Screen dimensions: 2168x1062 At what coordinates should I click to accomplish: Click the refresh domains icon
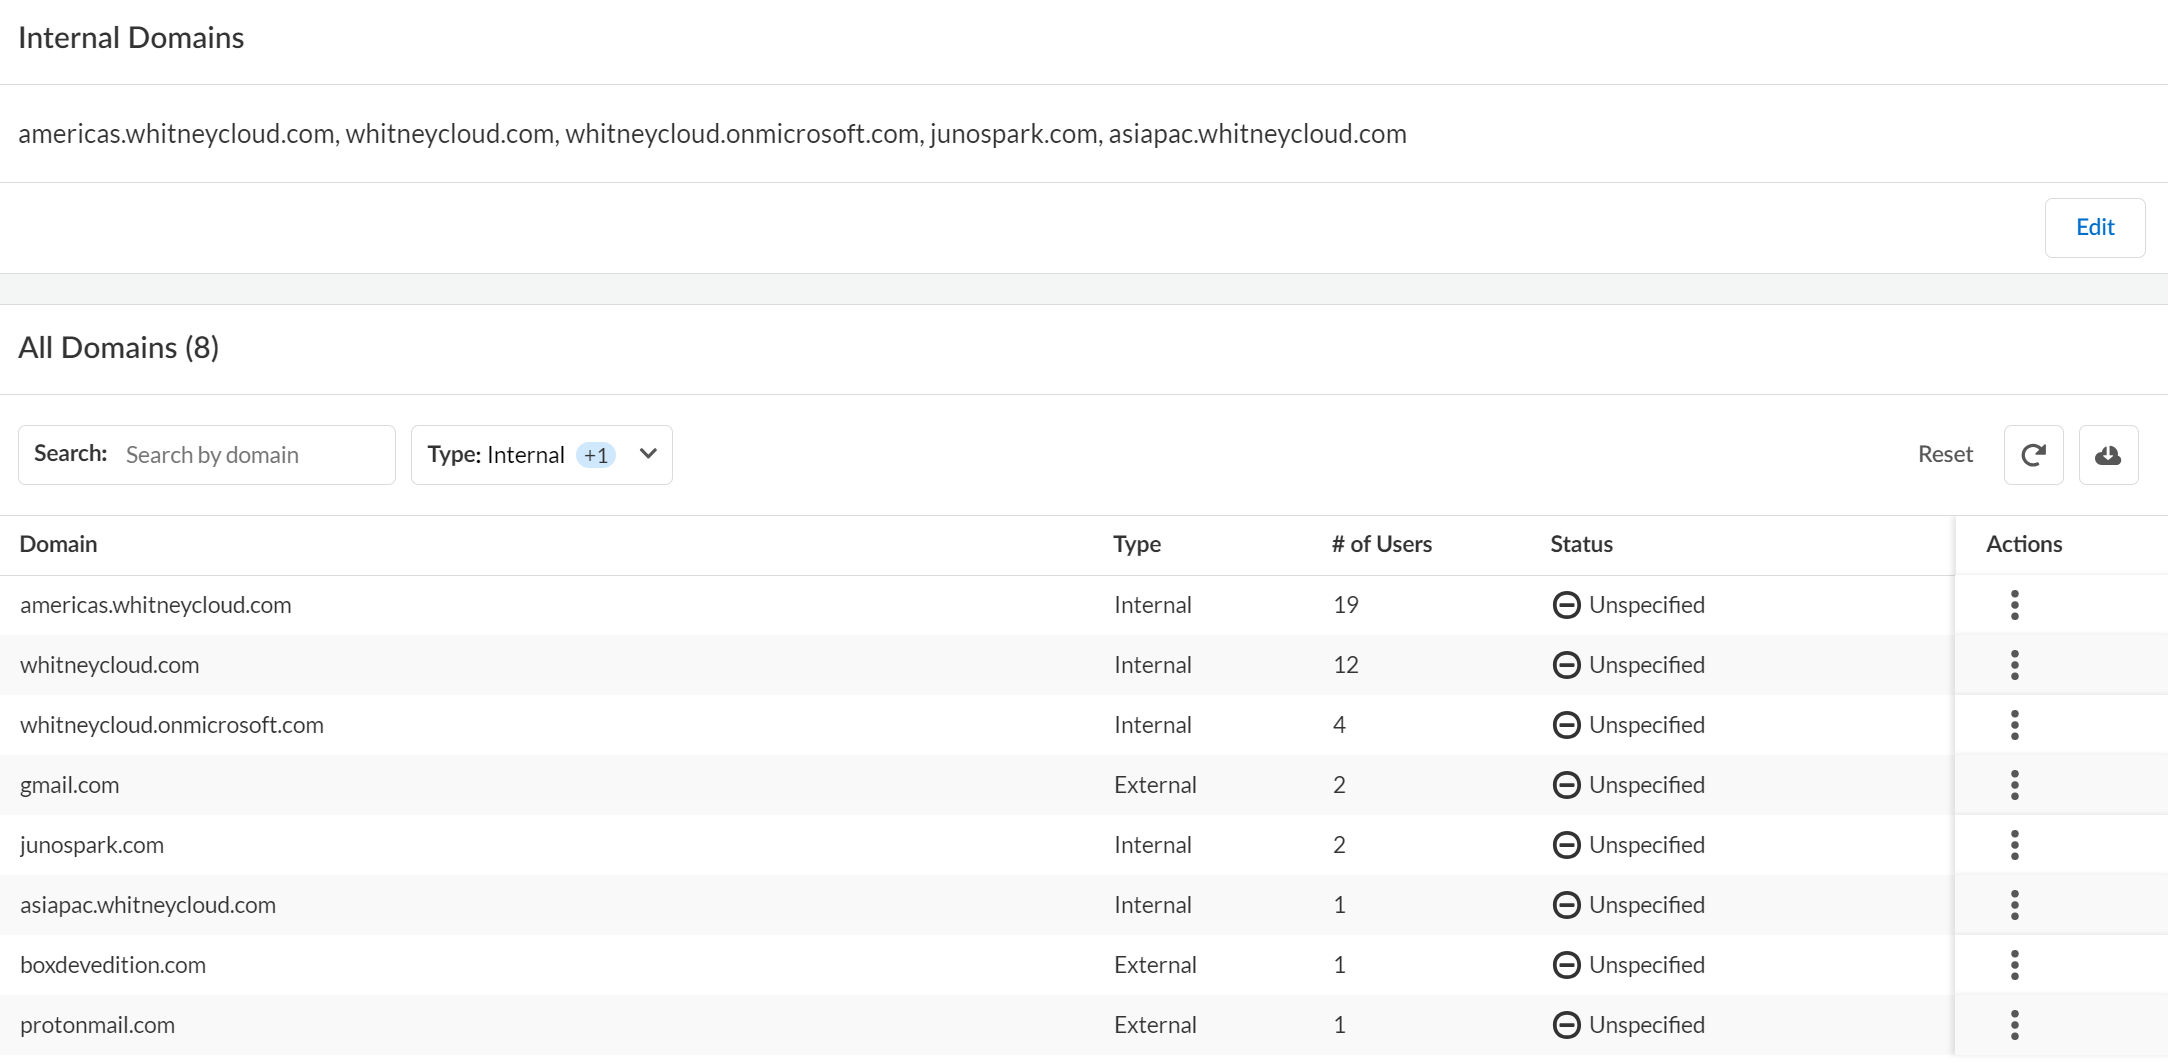2033,455
